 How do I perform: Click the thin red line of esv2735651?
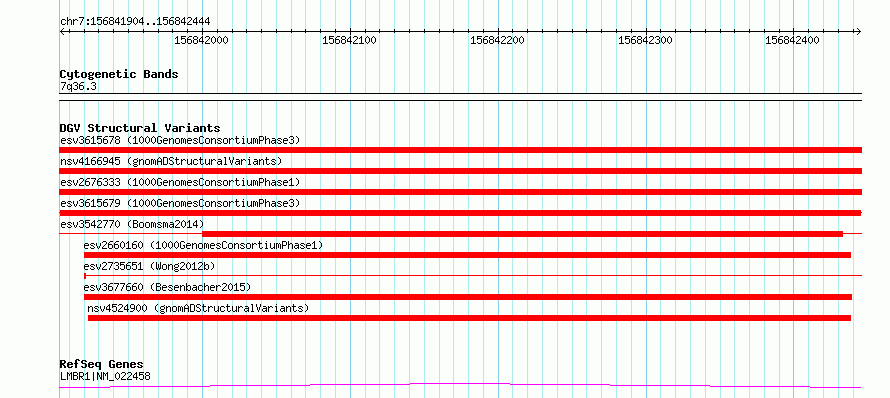point(473,276)
